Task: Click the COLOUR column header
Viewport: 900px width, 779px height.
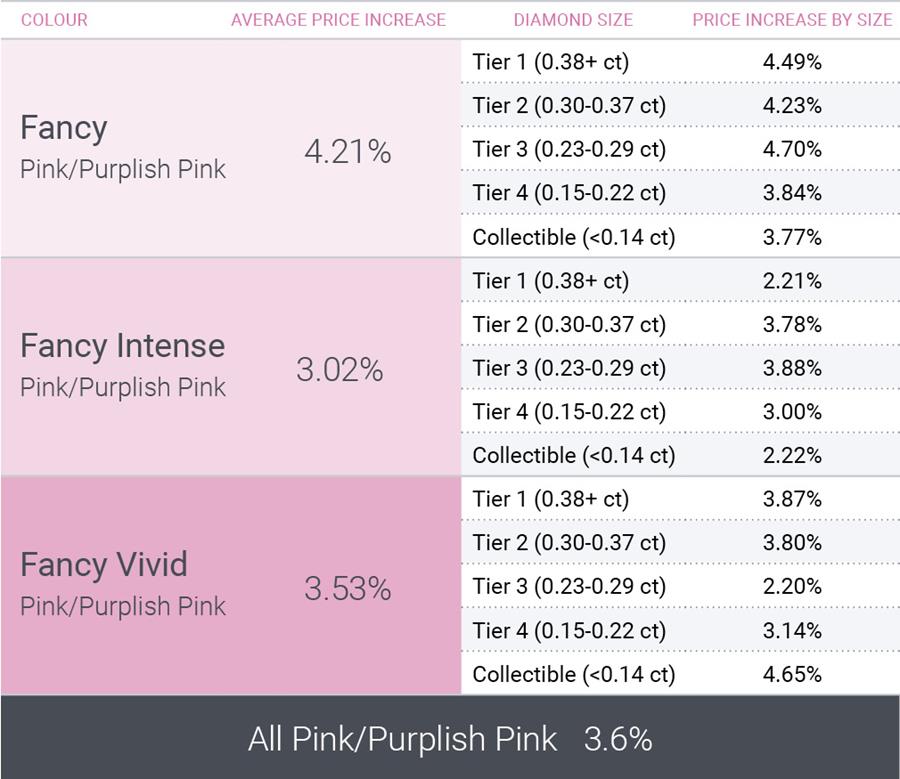Action: pos(55,20)
